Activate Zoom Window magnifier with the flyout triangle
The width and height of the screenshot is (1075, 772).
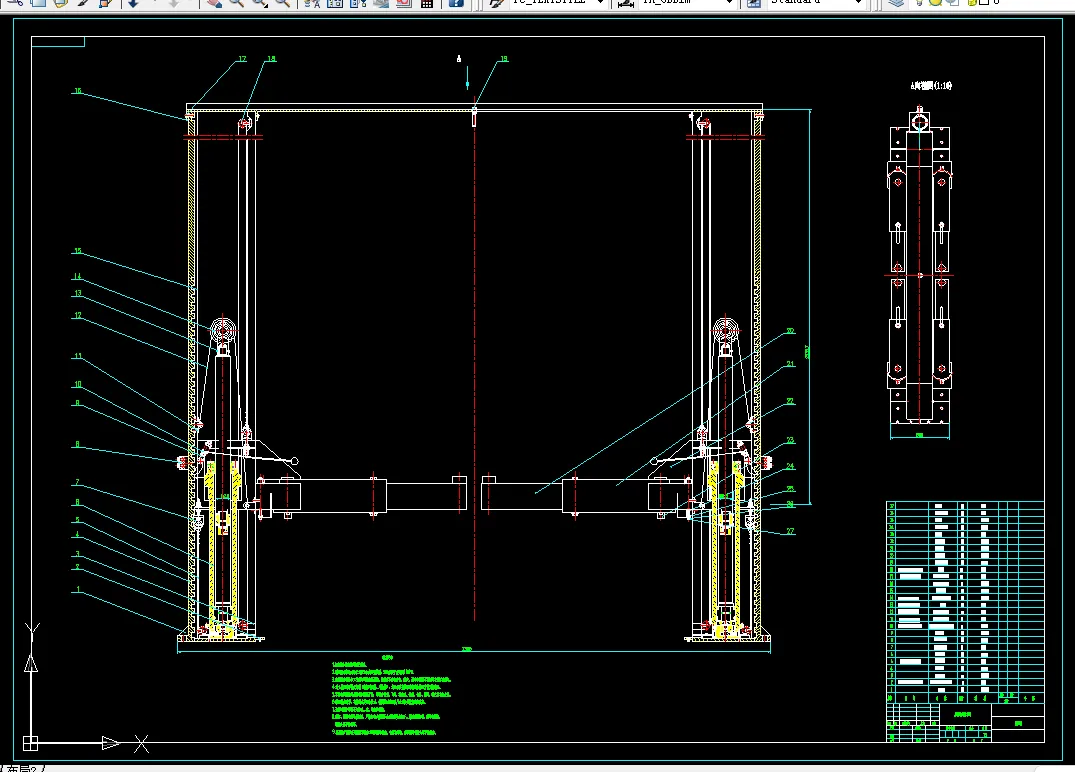click(x=259, y=3)
